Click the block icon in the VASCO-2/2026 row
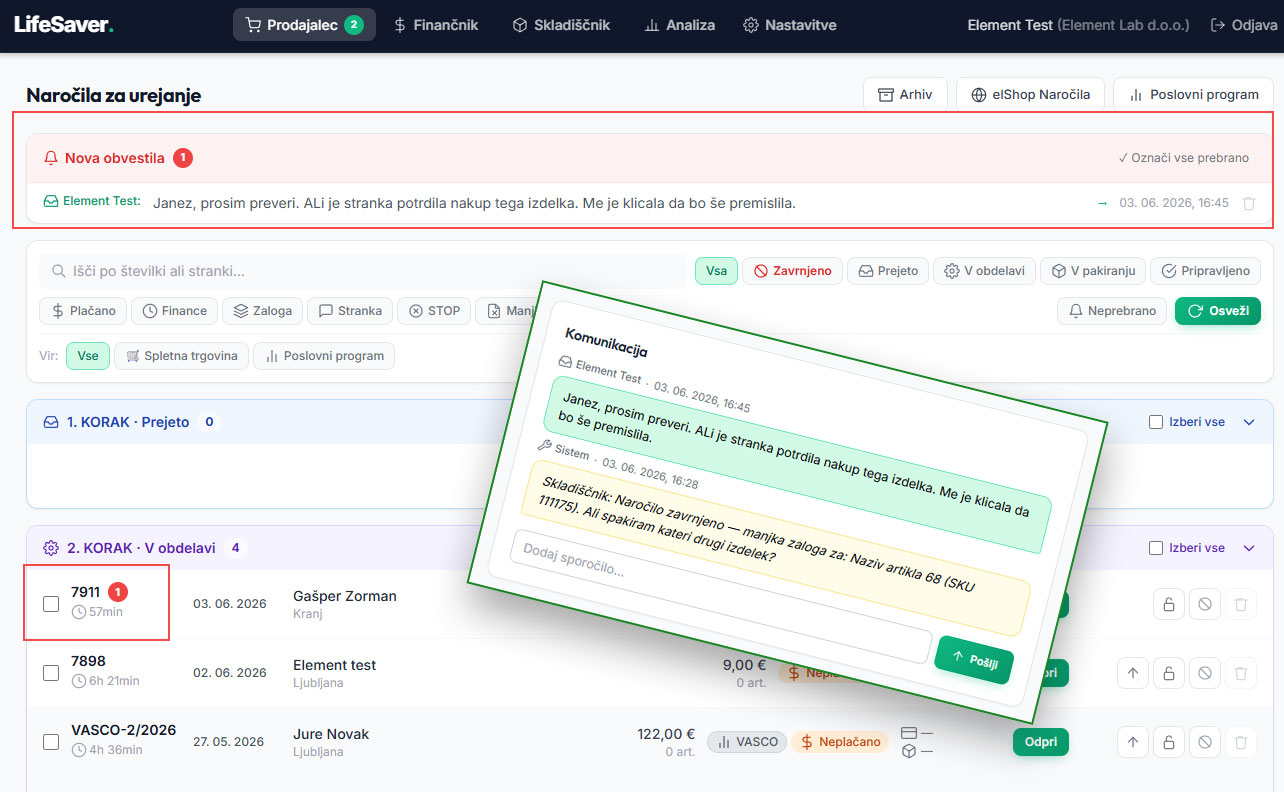 (1205, 742)
